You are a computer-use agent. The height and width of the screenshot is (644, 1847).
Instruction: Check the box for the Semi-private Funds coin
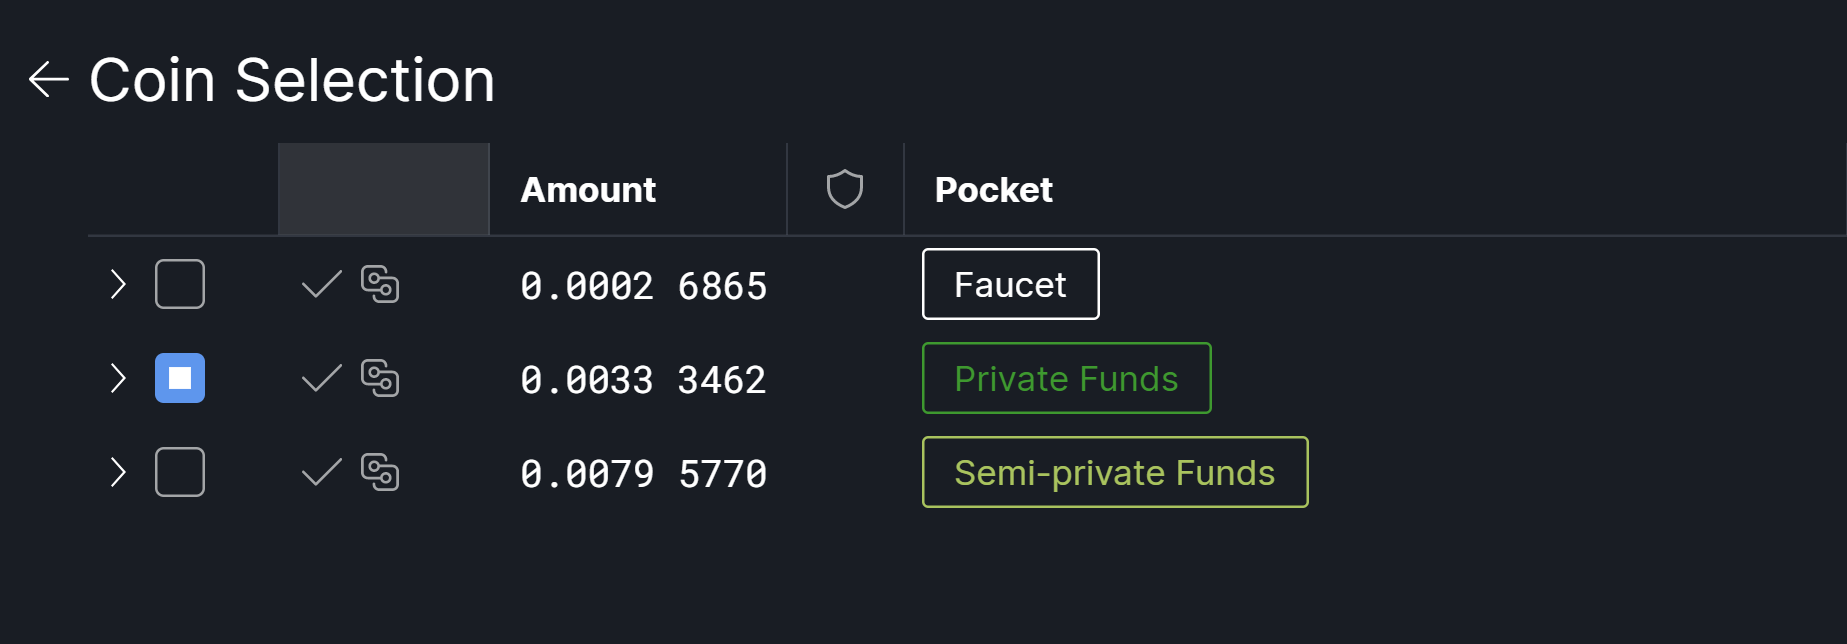pyautogui.click(x=180, y=472)
